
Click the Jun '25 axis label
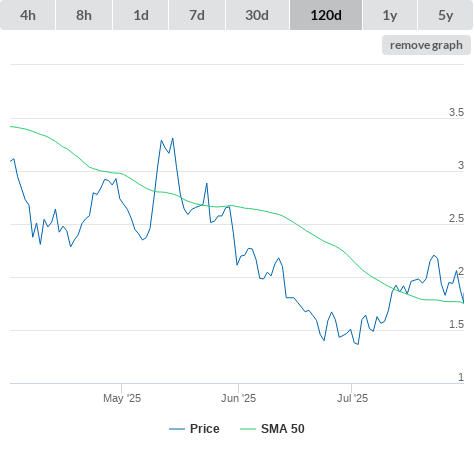click(x=238, y=398)
